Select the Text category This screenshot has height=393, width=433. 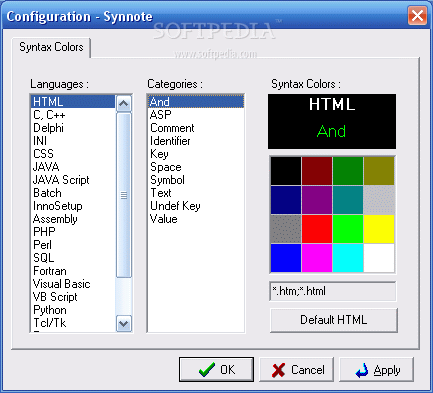coord(196,193)
